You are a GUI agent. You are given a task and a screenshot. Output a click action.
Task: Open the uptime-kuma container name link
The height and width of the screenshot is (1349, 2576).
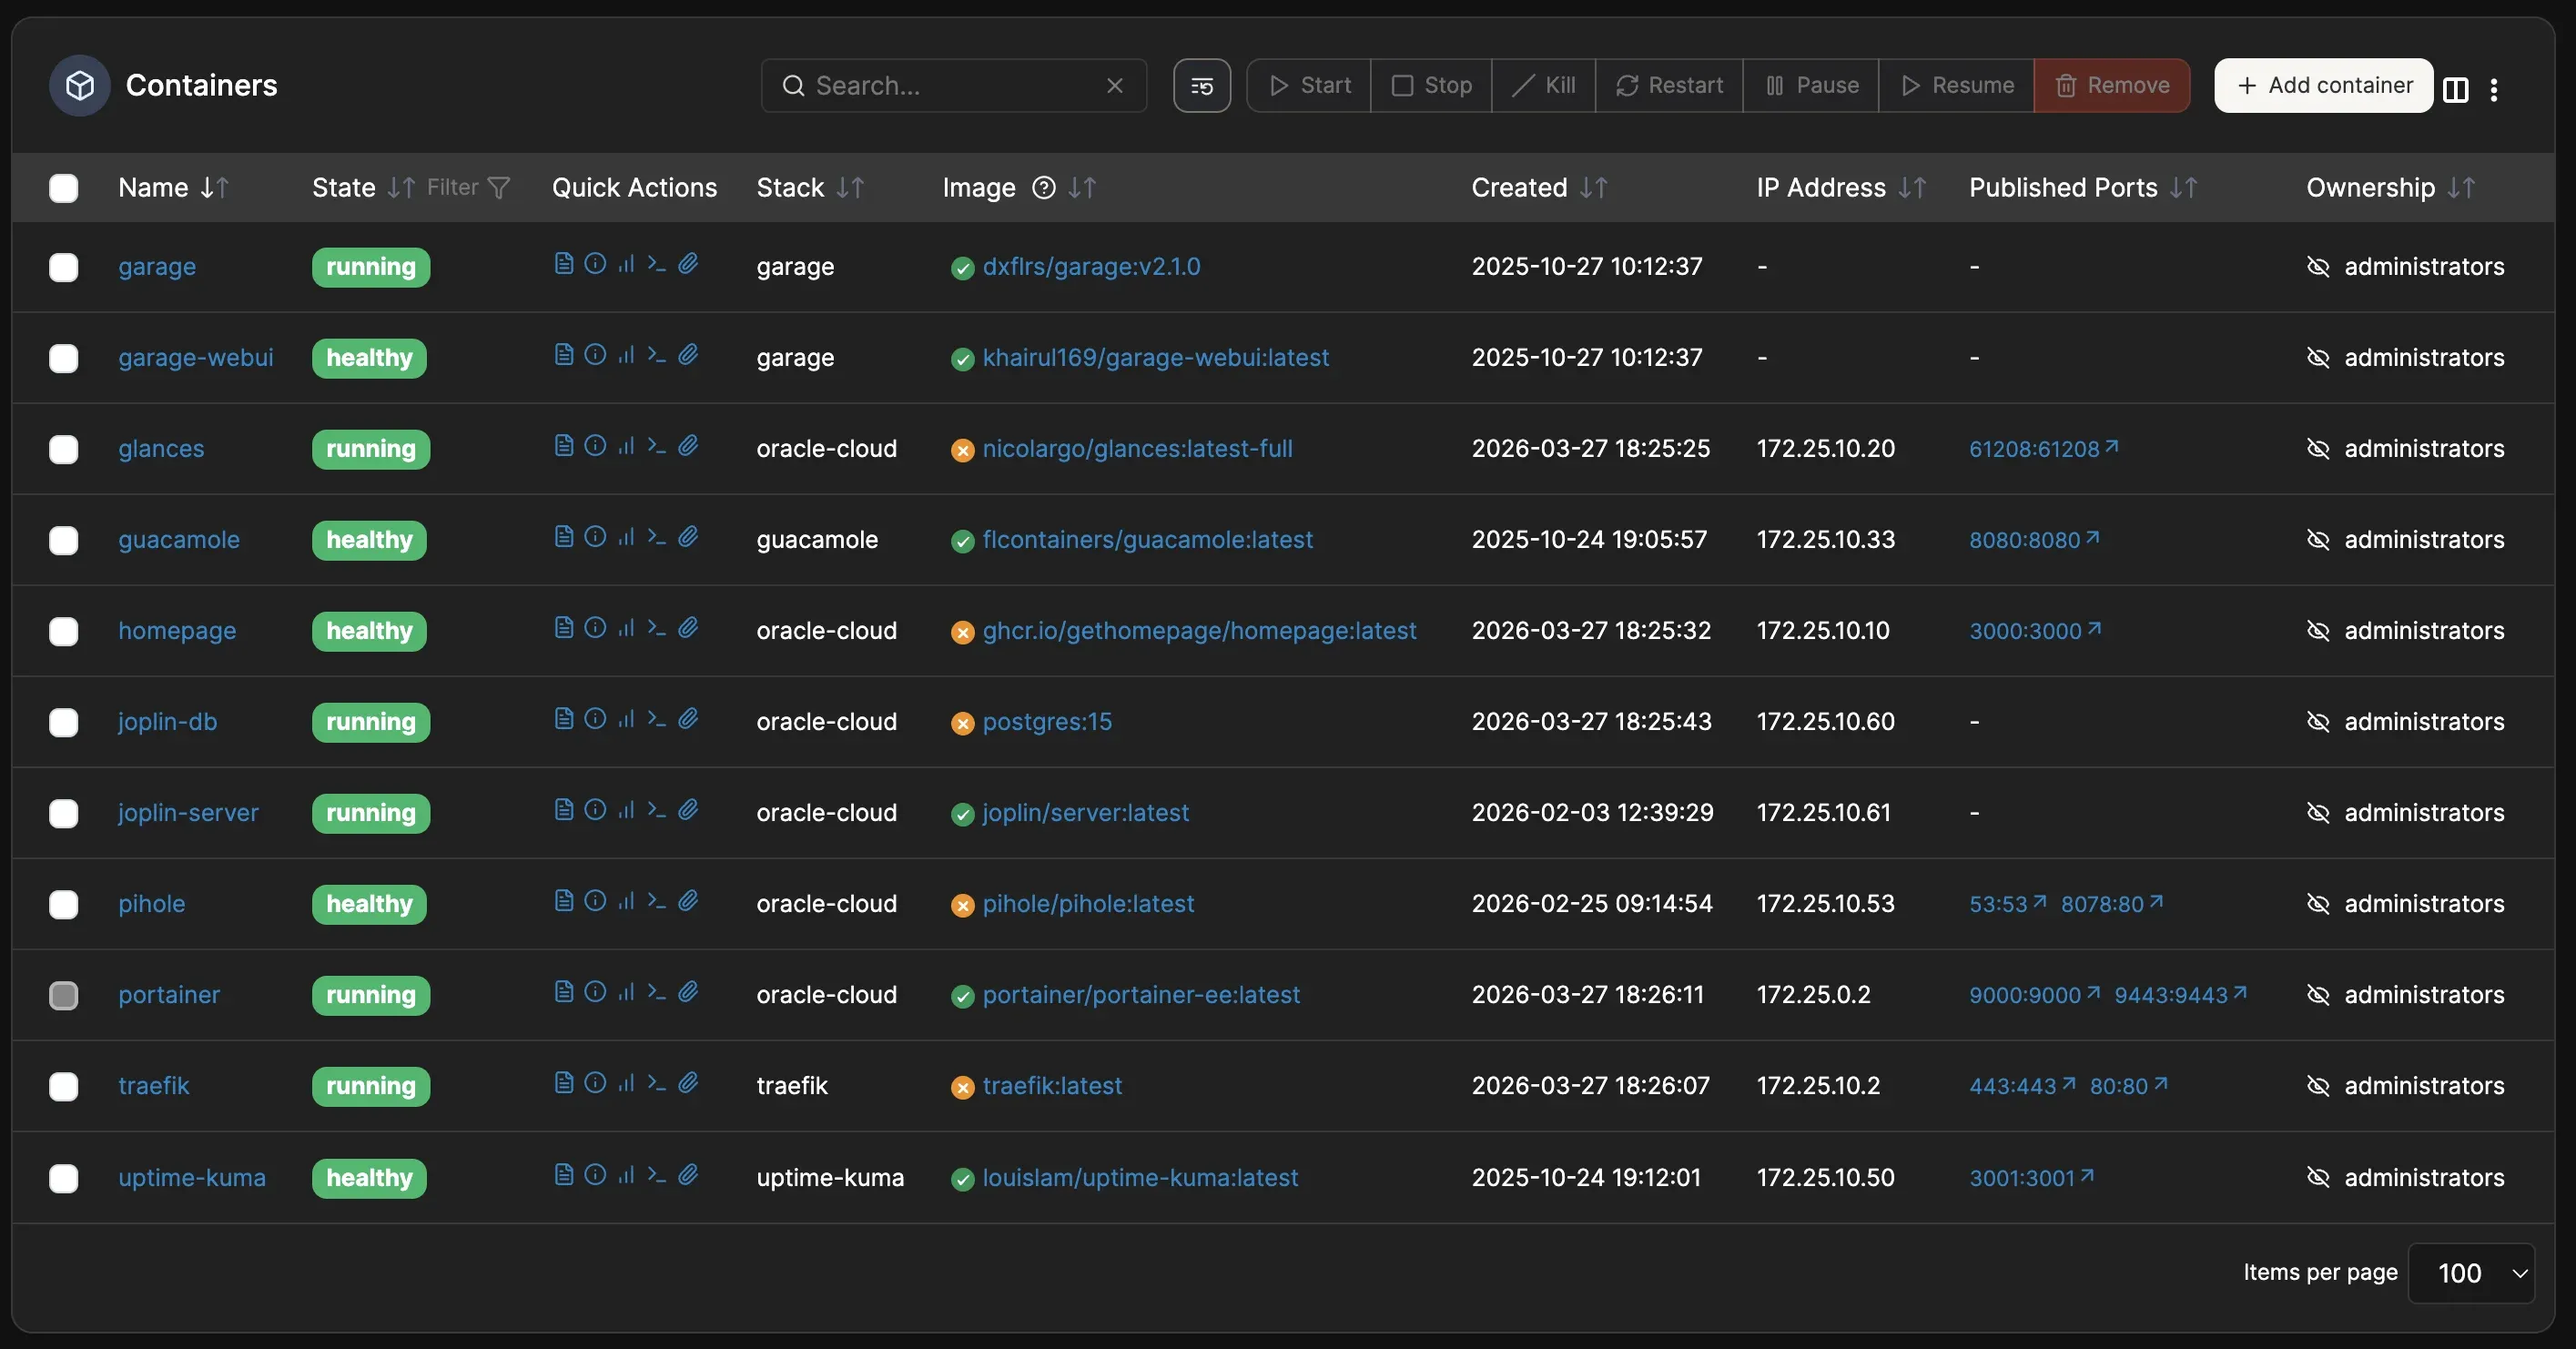(x=192, y=1177)
